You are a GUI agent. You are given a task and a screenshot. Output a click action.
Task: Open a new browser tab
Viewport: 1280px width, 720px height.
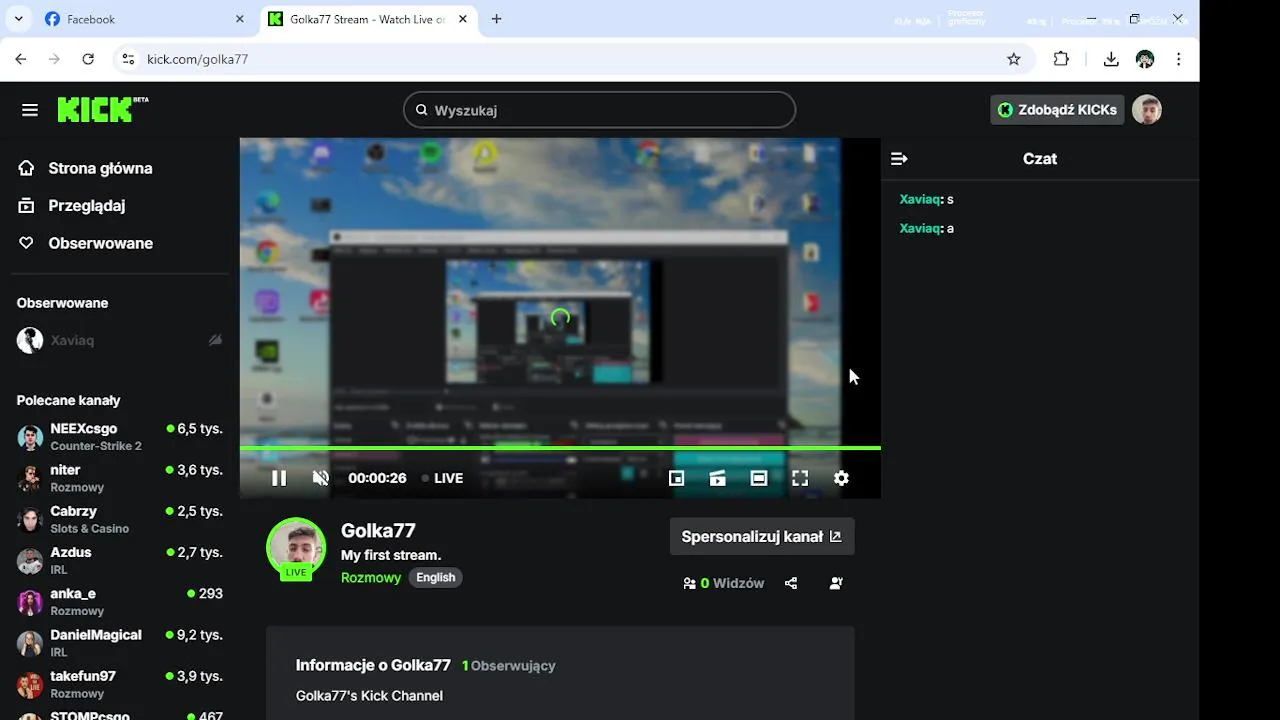pyautogui.click(x=496, y=19)
